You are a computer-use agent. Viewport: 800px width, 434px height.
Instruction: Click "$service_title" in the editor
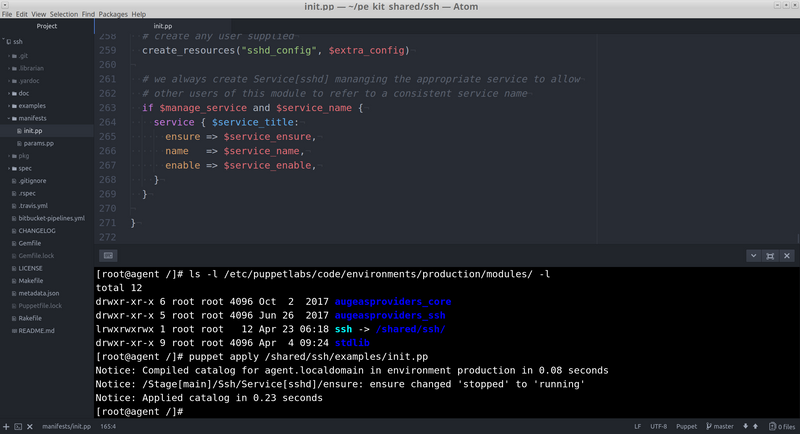coord(253,122)
